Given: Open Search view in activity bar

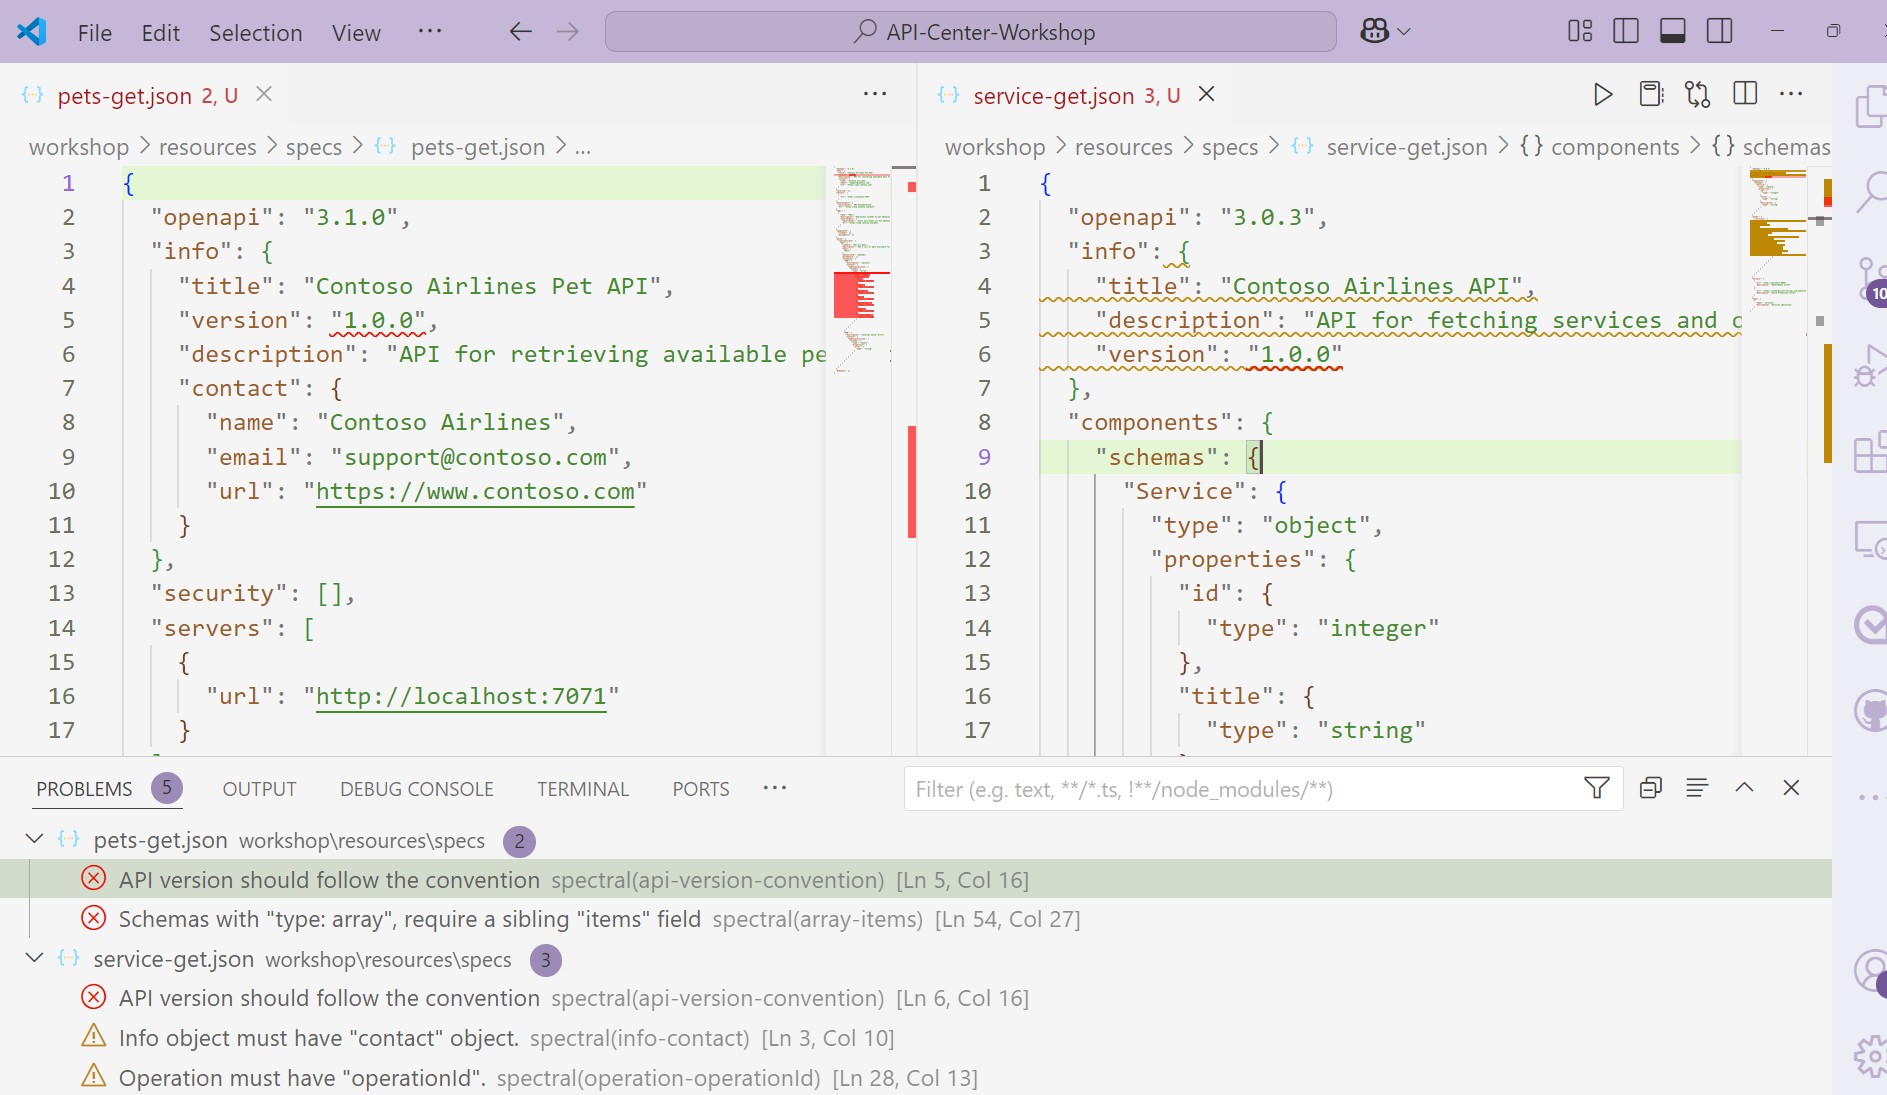Looking at the screenshot, I should point(1870,191).
